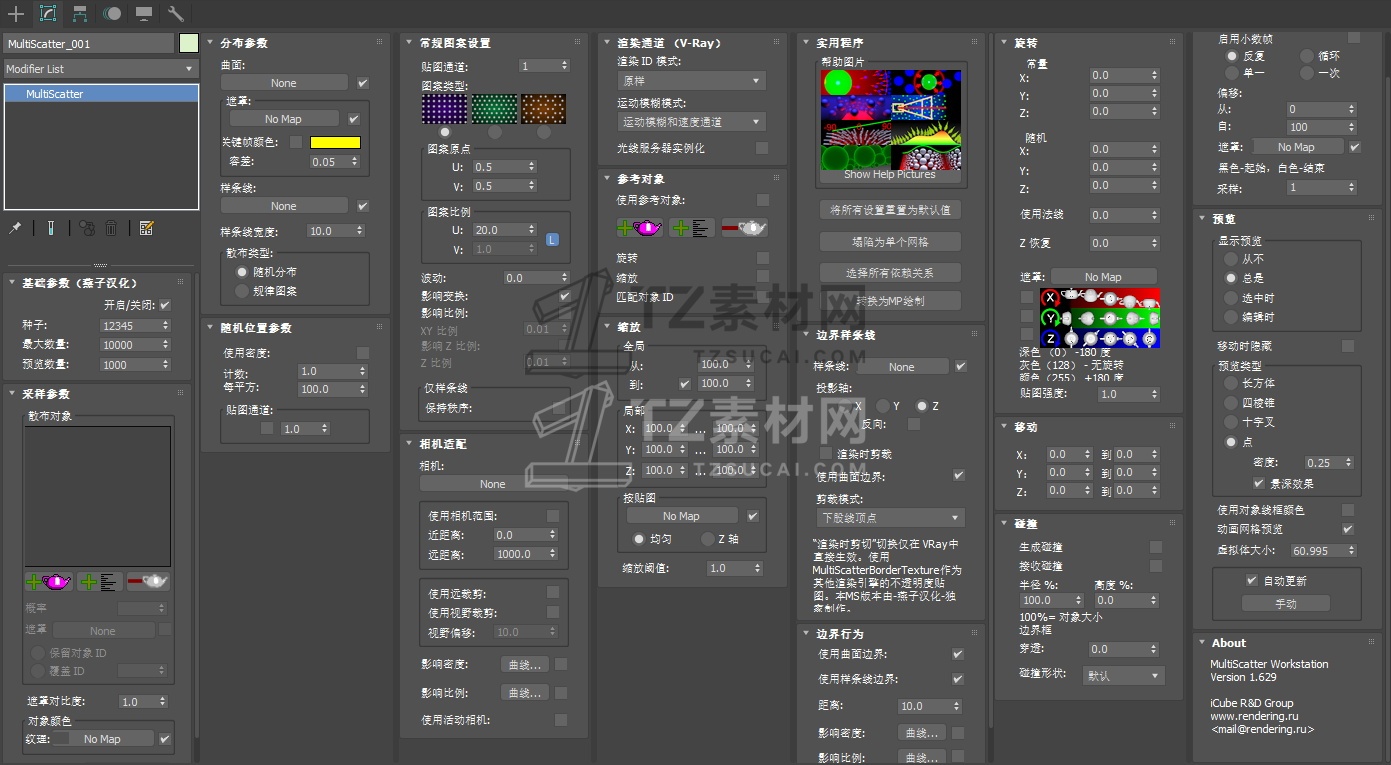Add scatter objects from list in 采样参数
The image size is (1391, 765).
(x=99, y=581)
